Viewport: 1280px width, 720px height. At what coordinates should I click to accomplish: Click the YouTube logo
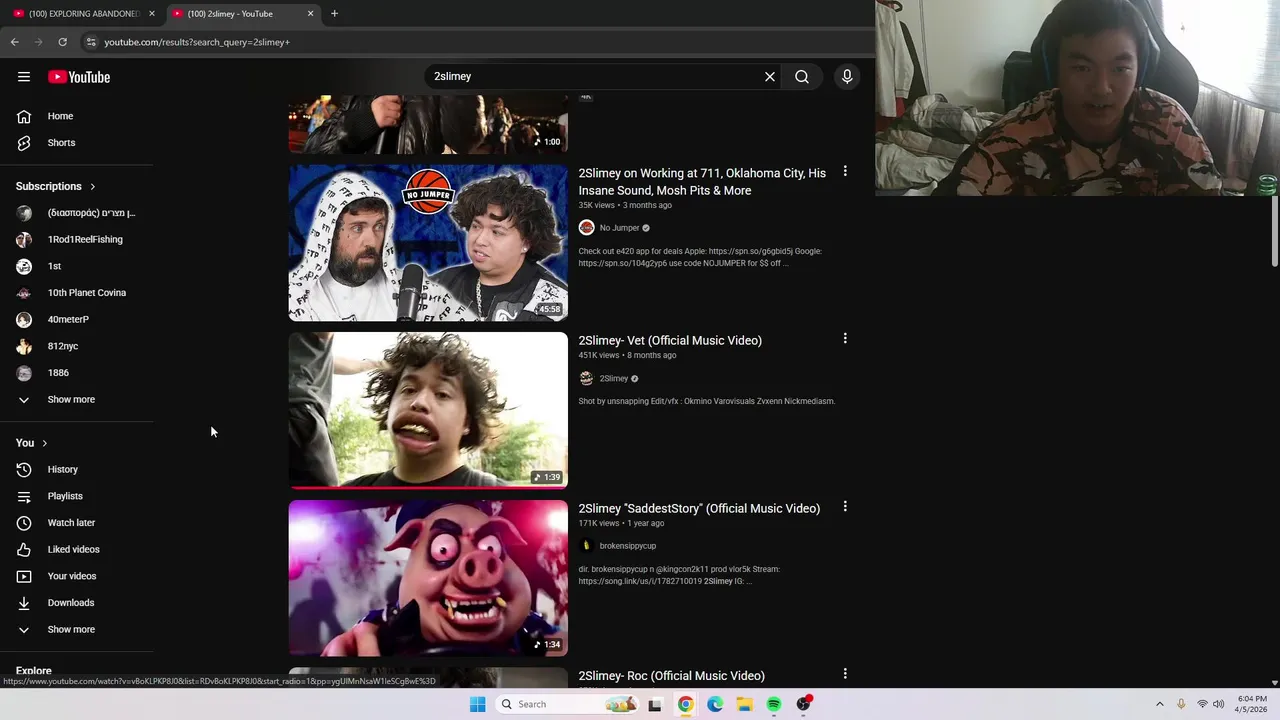79,77
